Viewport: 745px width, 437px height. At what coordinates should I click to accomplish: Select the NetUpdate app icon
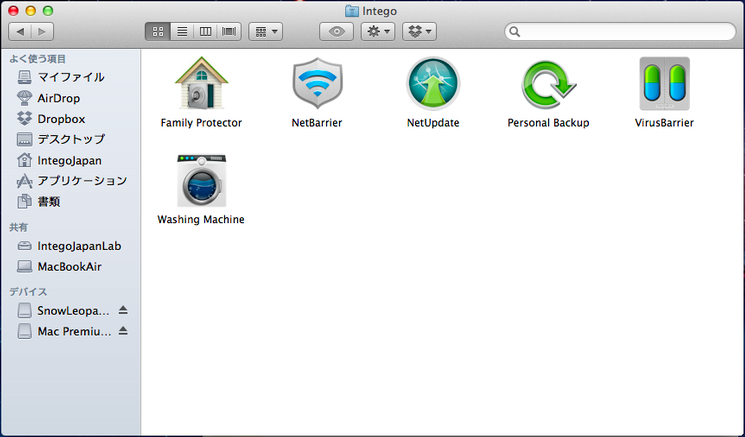[433, 83]
